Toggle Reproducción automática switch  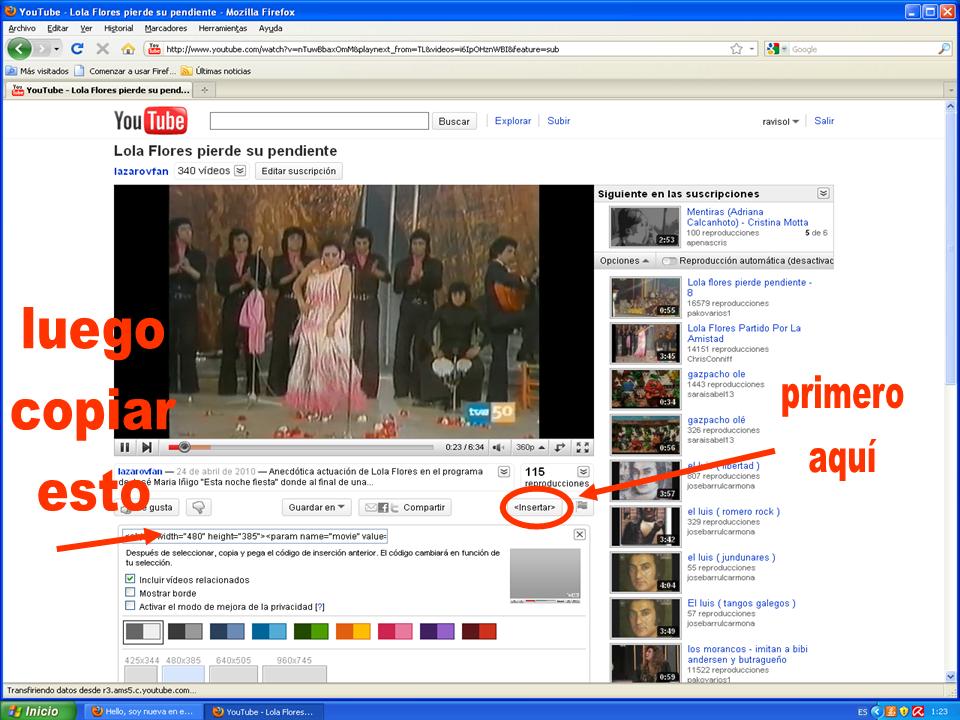tap(669, 261)
